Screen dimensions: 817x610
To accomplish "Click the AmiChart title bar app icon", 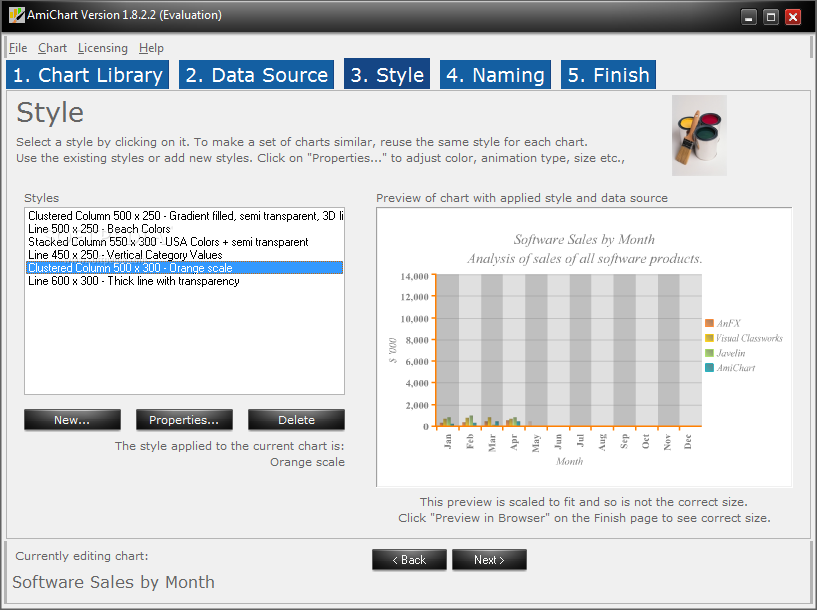I will pos(17,15).
